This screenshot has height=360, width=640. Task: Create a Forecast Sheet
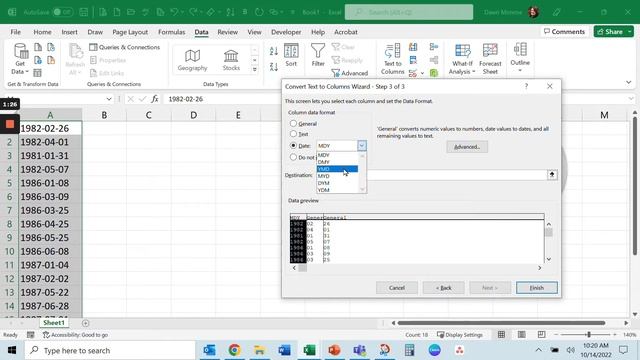pos(490,59)
